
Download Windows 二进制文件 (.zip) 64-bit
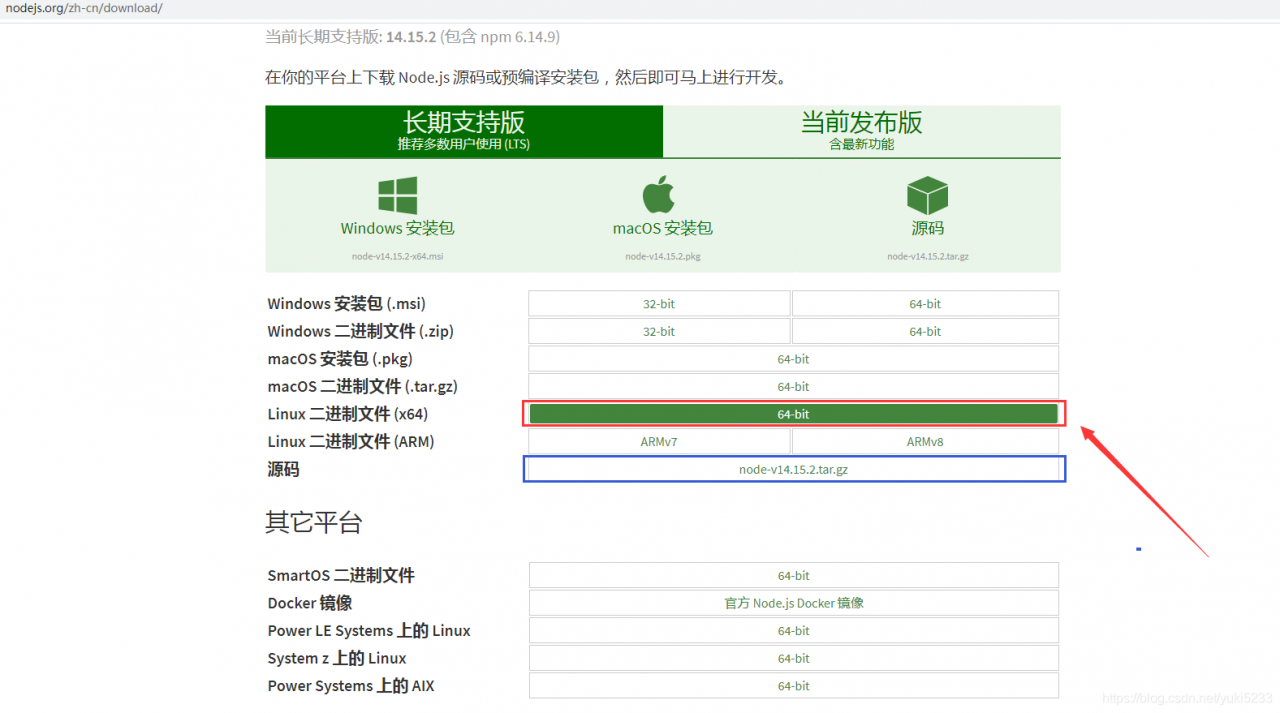(925, 331)
